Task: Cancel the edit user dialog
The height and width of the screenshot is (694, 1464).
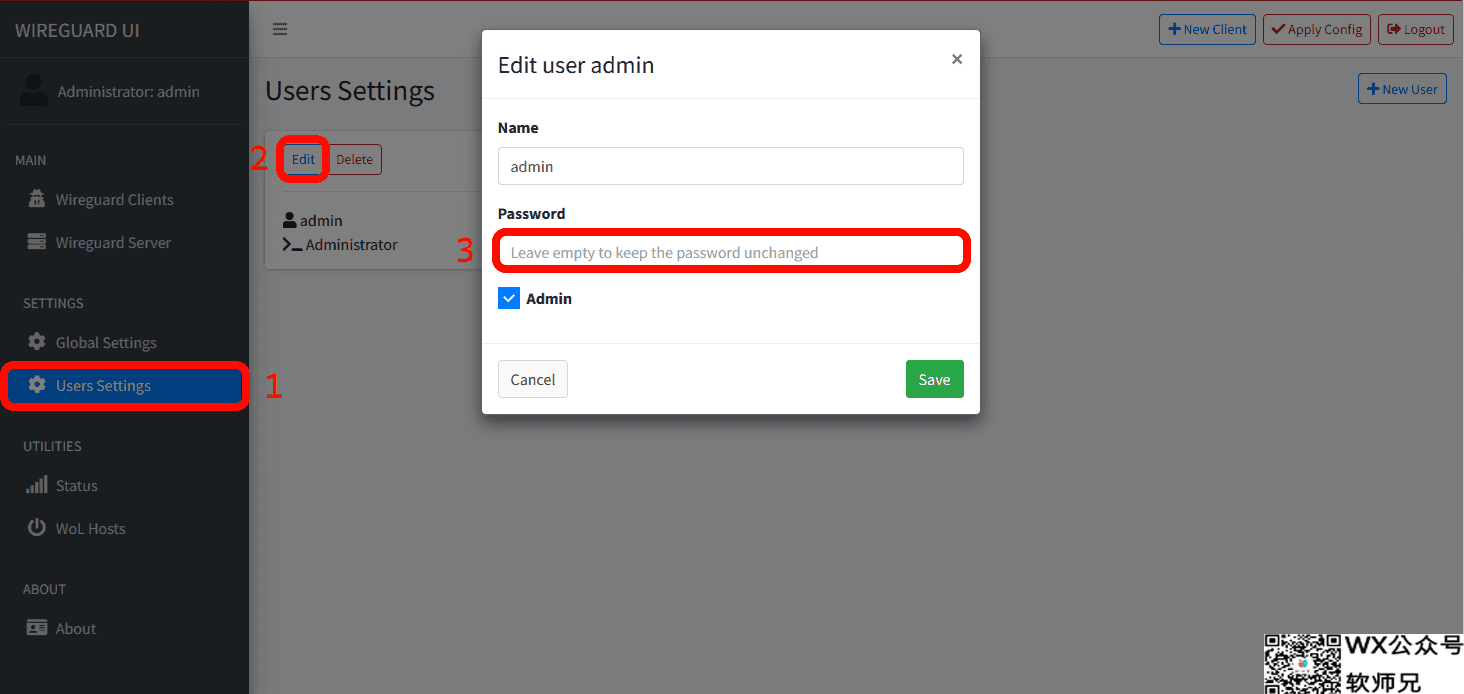Action: pos(533,379)
